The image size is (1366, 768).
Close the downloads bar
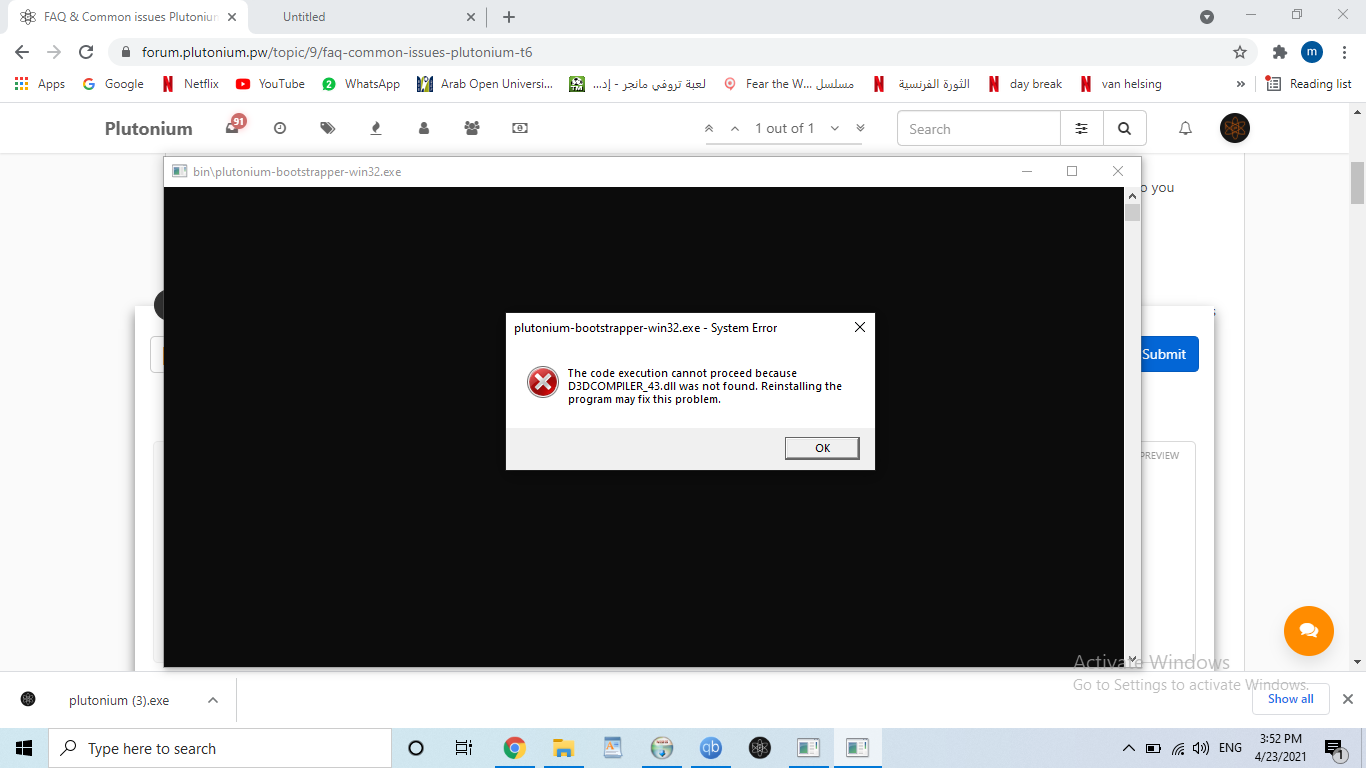click(1347, 699)
